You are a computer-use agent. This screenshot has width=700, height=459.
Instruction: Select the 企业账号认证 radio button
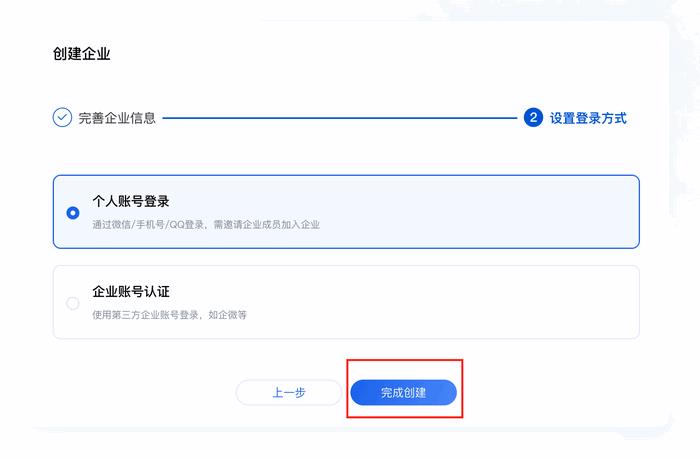tap(73, 303)
